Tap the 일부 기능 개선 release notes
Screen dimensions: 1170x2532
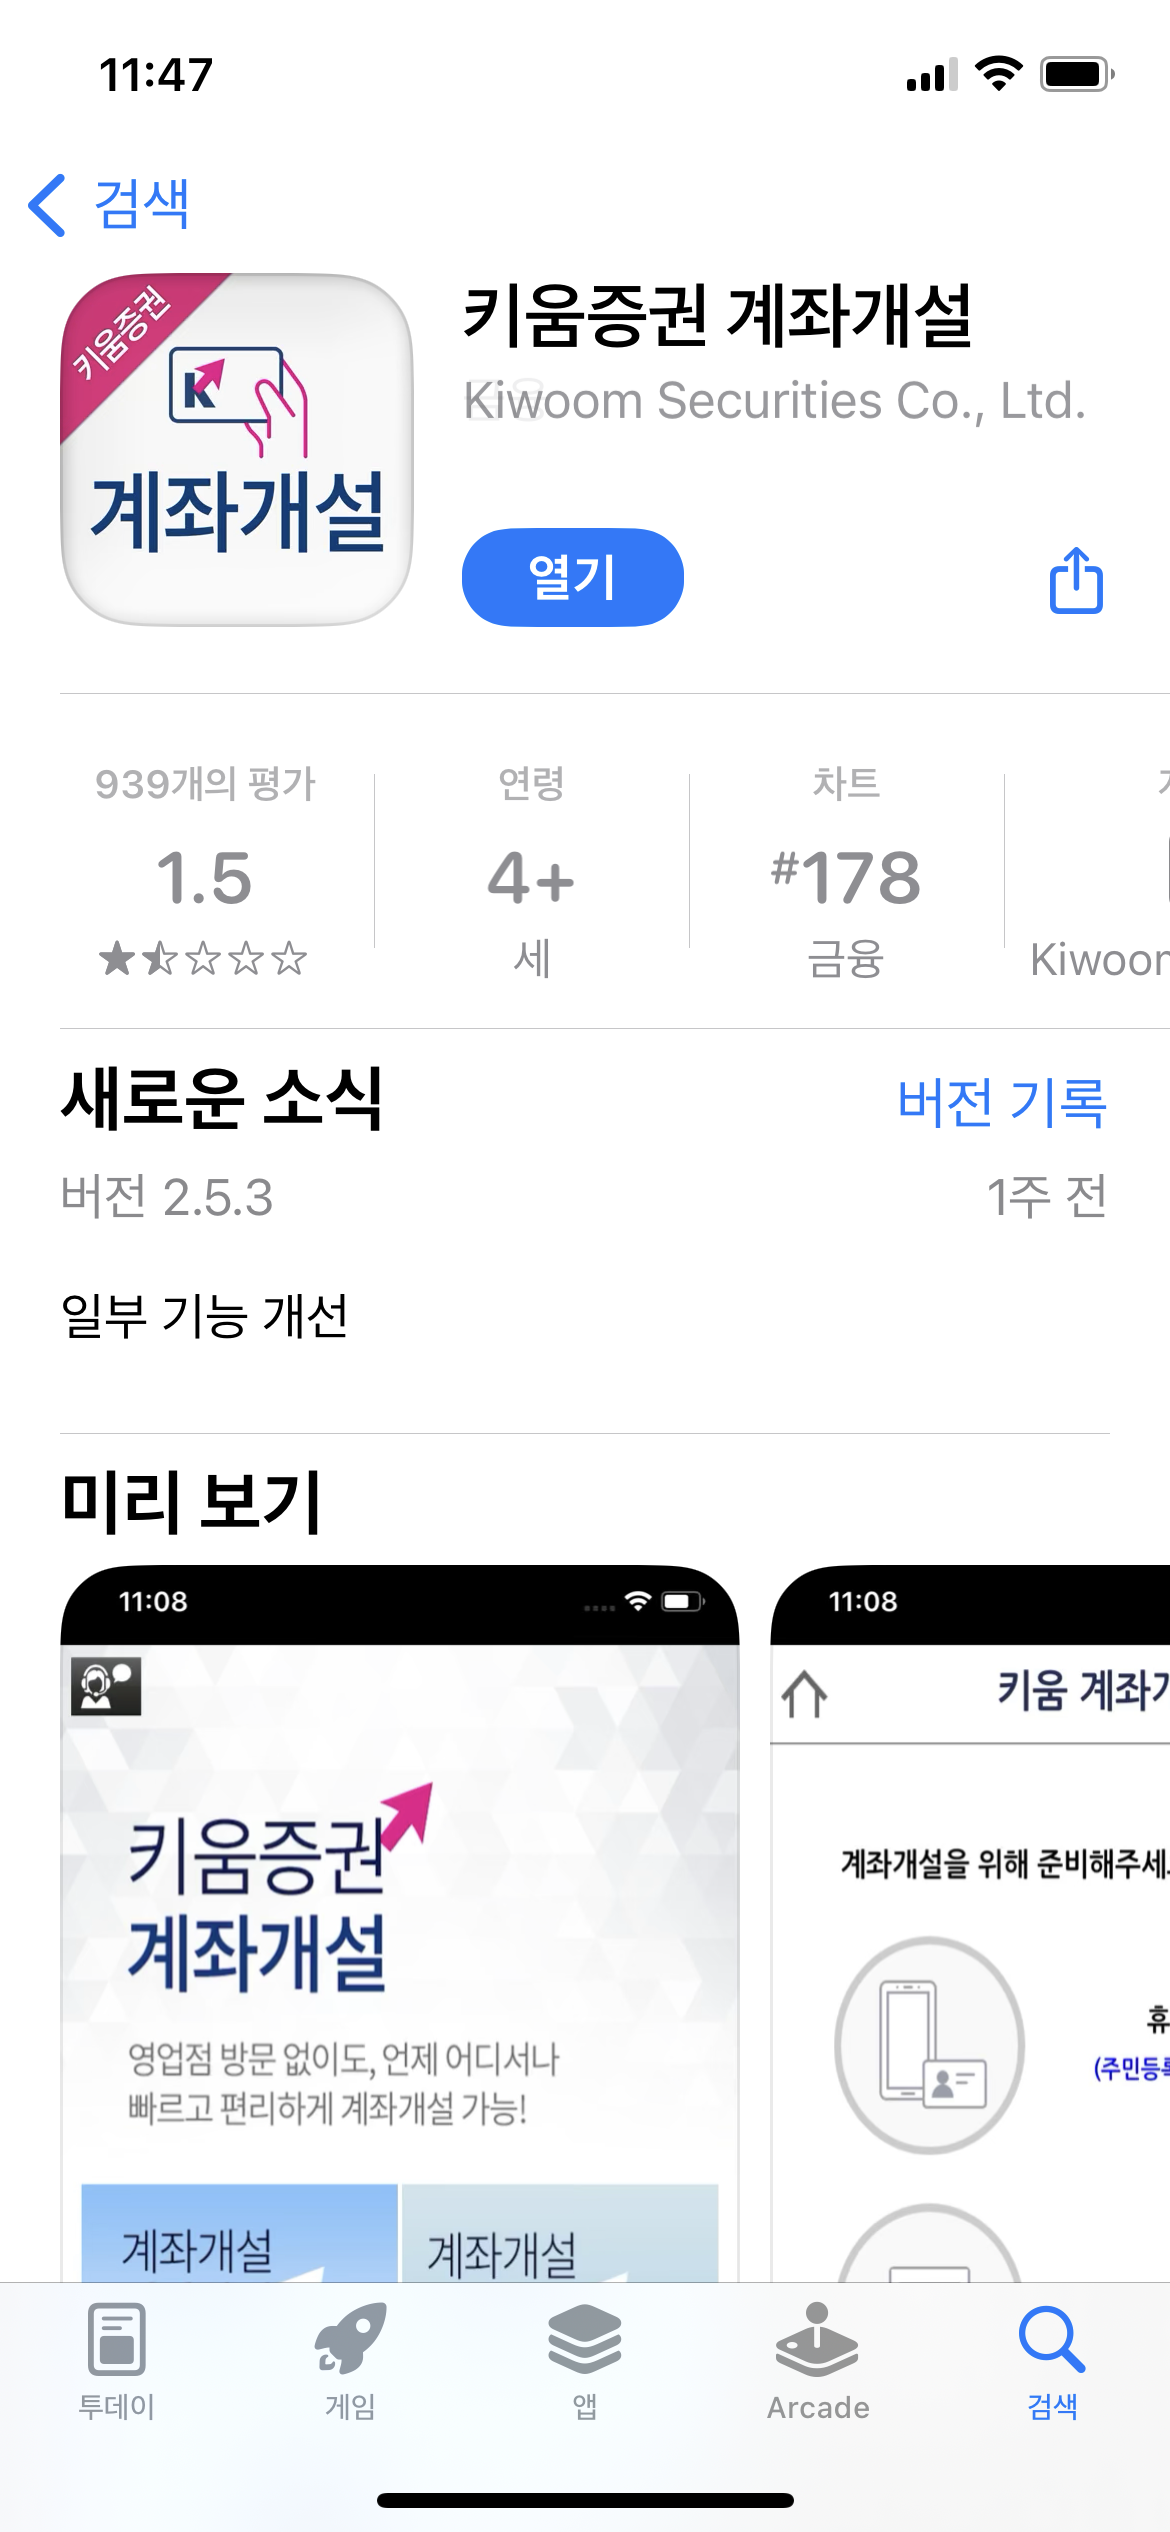pyautogui.click(x=205, y=1316)
